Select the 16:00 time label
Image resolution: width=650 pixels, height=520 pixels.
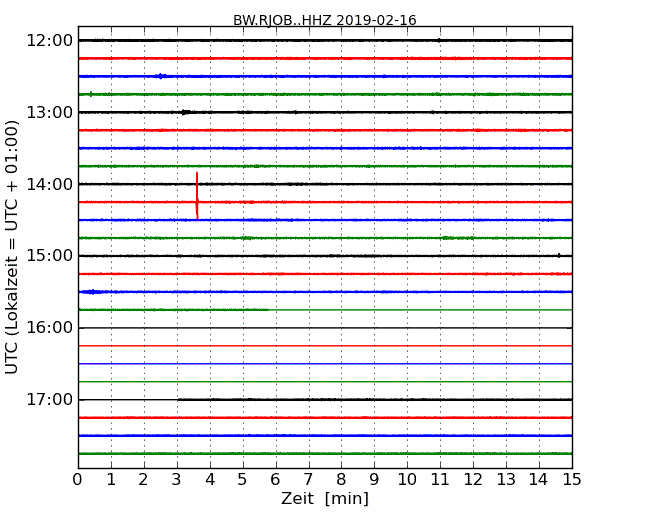[50, 328]
